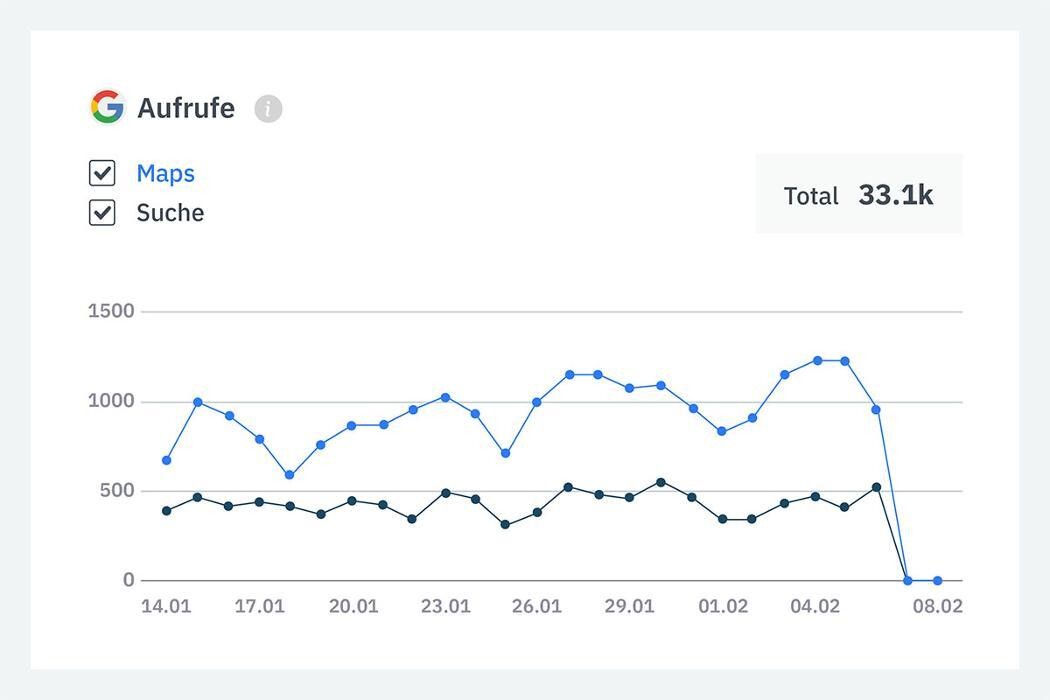Click the Maps series label

coord(165,173)
